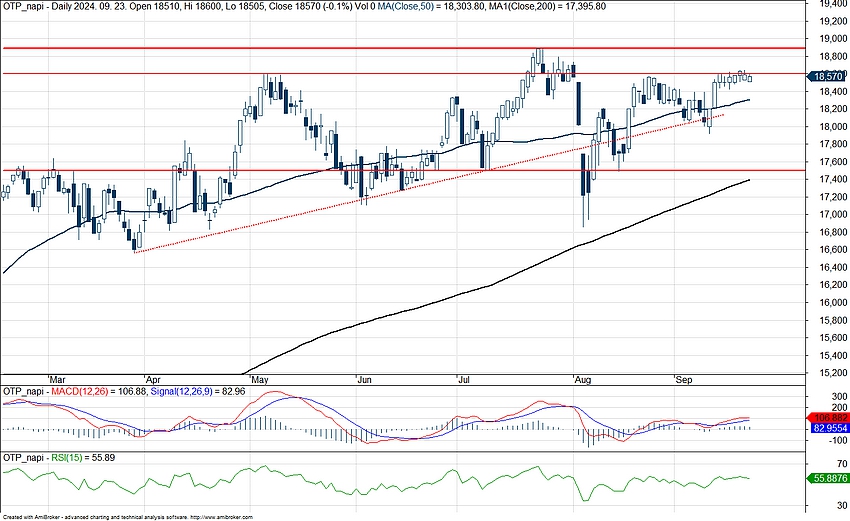Click the 16,000 price axis label
The width and height of the screenshot is (850, 521).
click(x=834, y=303)
